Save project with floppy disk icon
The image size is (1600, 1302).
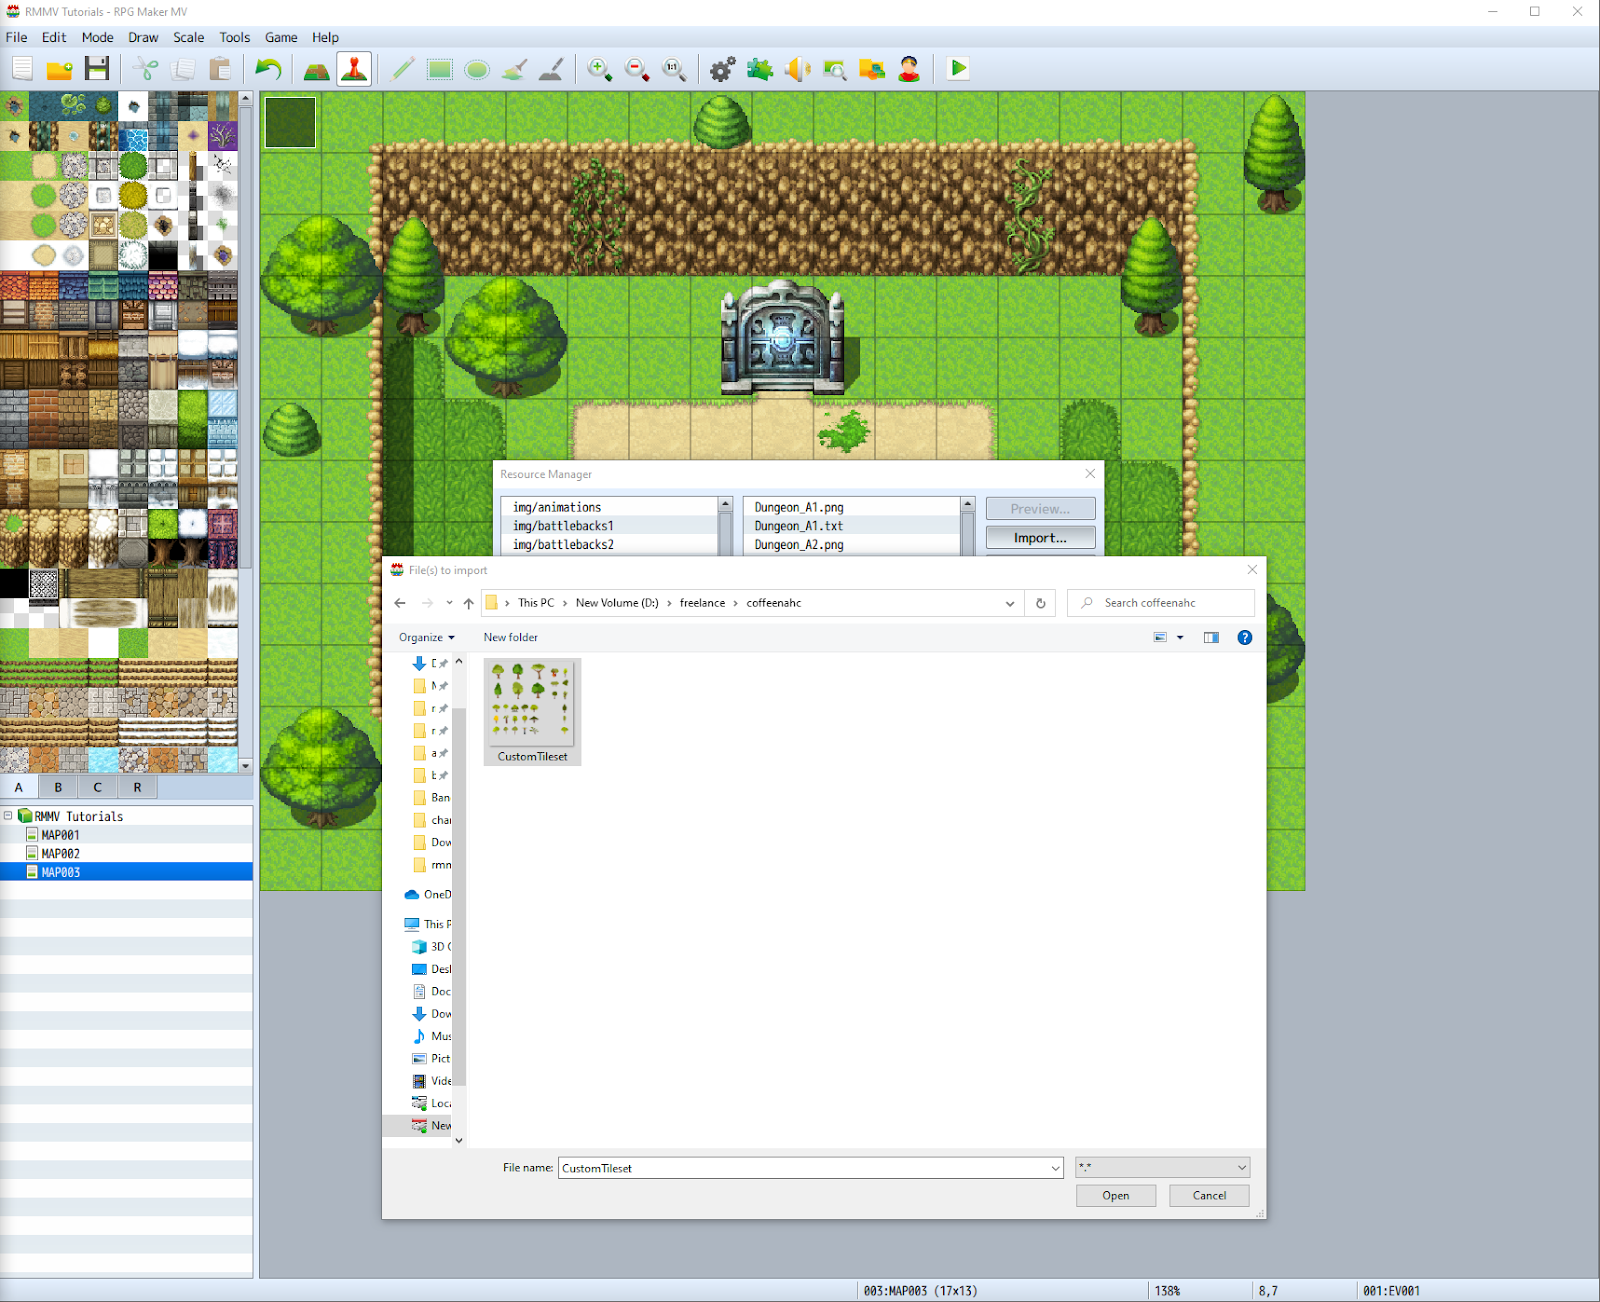click(97, 69)
